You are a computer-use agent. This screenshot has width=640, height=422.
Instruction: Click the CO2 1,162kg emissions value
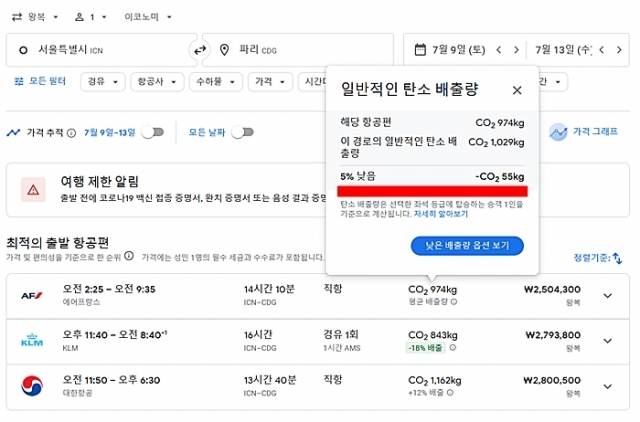pyautogui.click(x=435, y=381)
